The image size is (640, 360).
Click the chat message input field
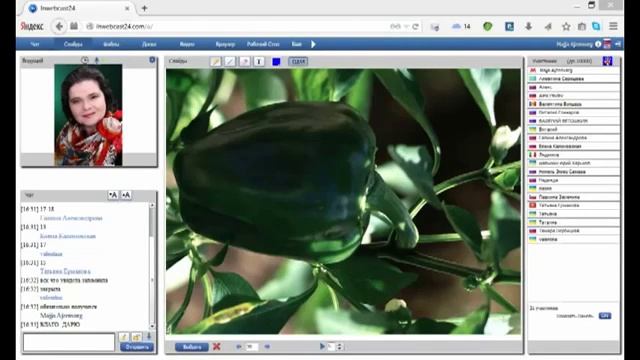69,342
